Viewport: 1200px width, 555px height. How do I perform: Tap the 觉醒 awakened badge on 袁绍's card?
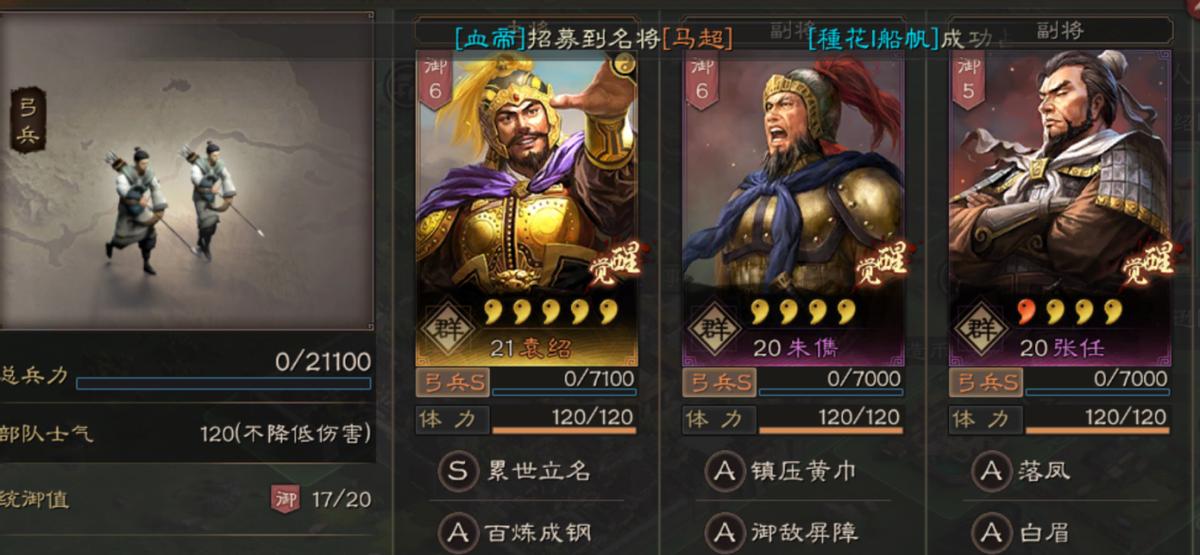pos(610,263)
